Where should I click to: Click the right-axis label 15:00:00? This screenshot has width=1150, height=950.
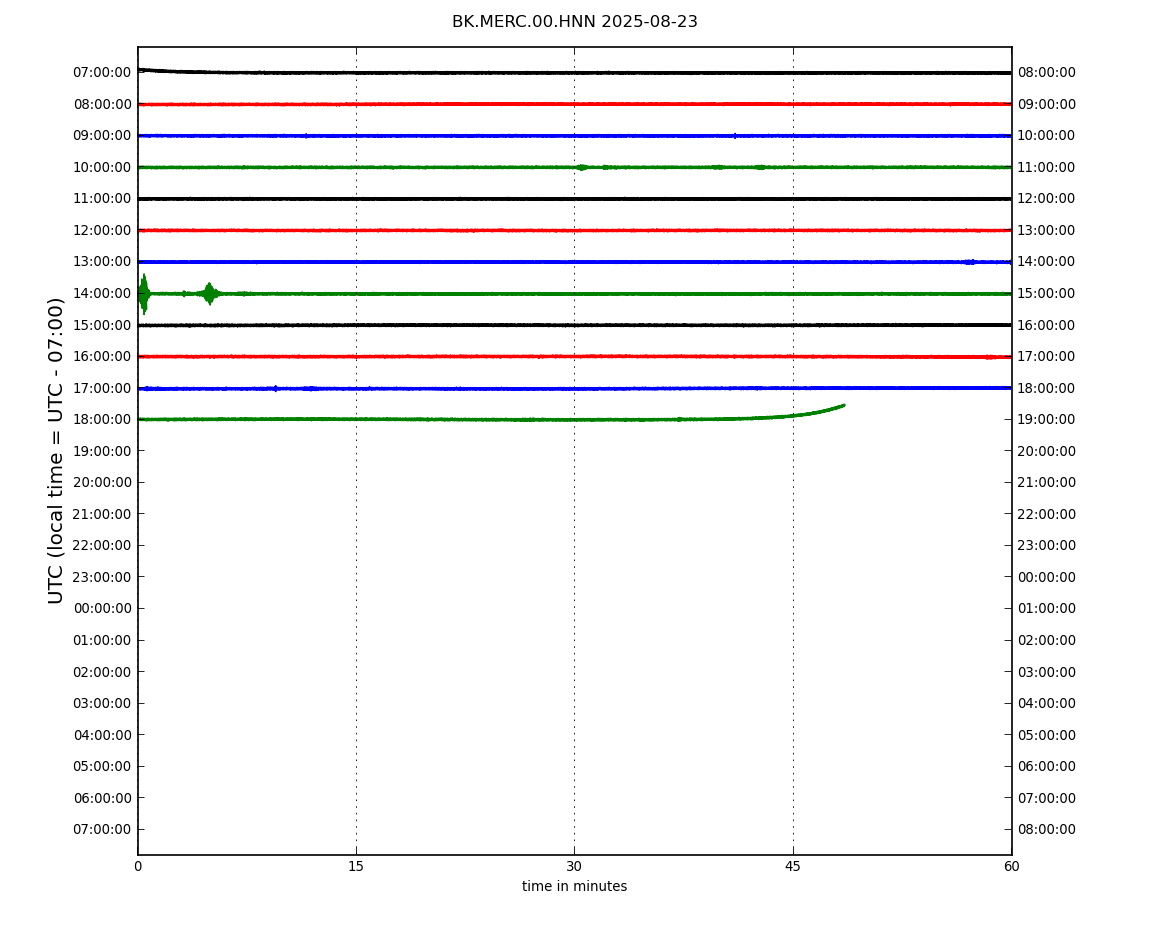(1046, 293)
